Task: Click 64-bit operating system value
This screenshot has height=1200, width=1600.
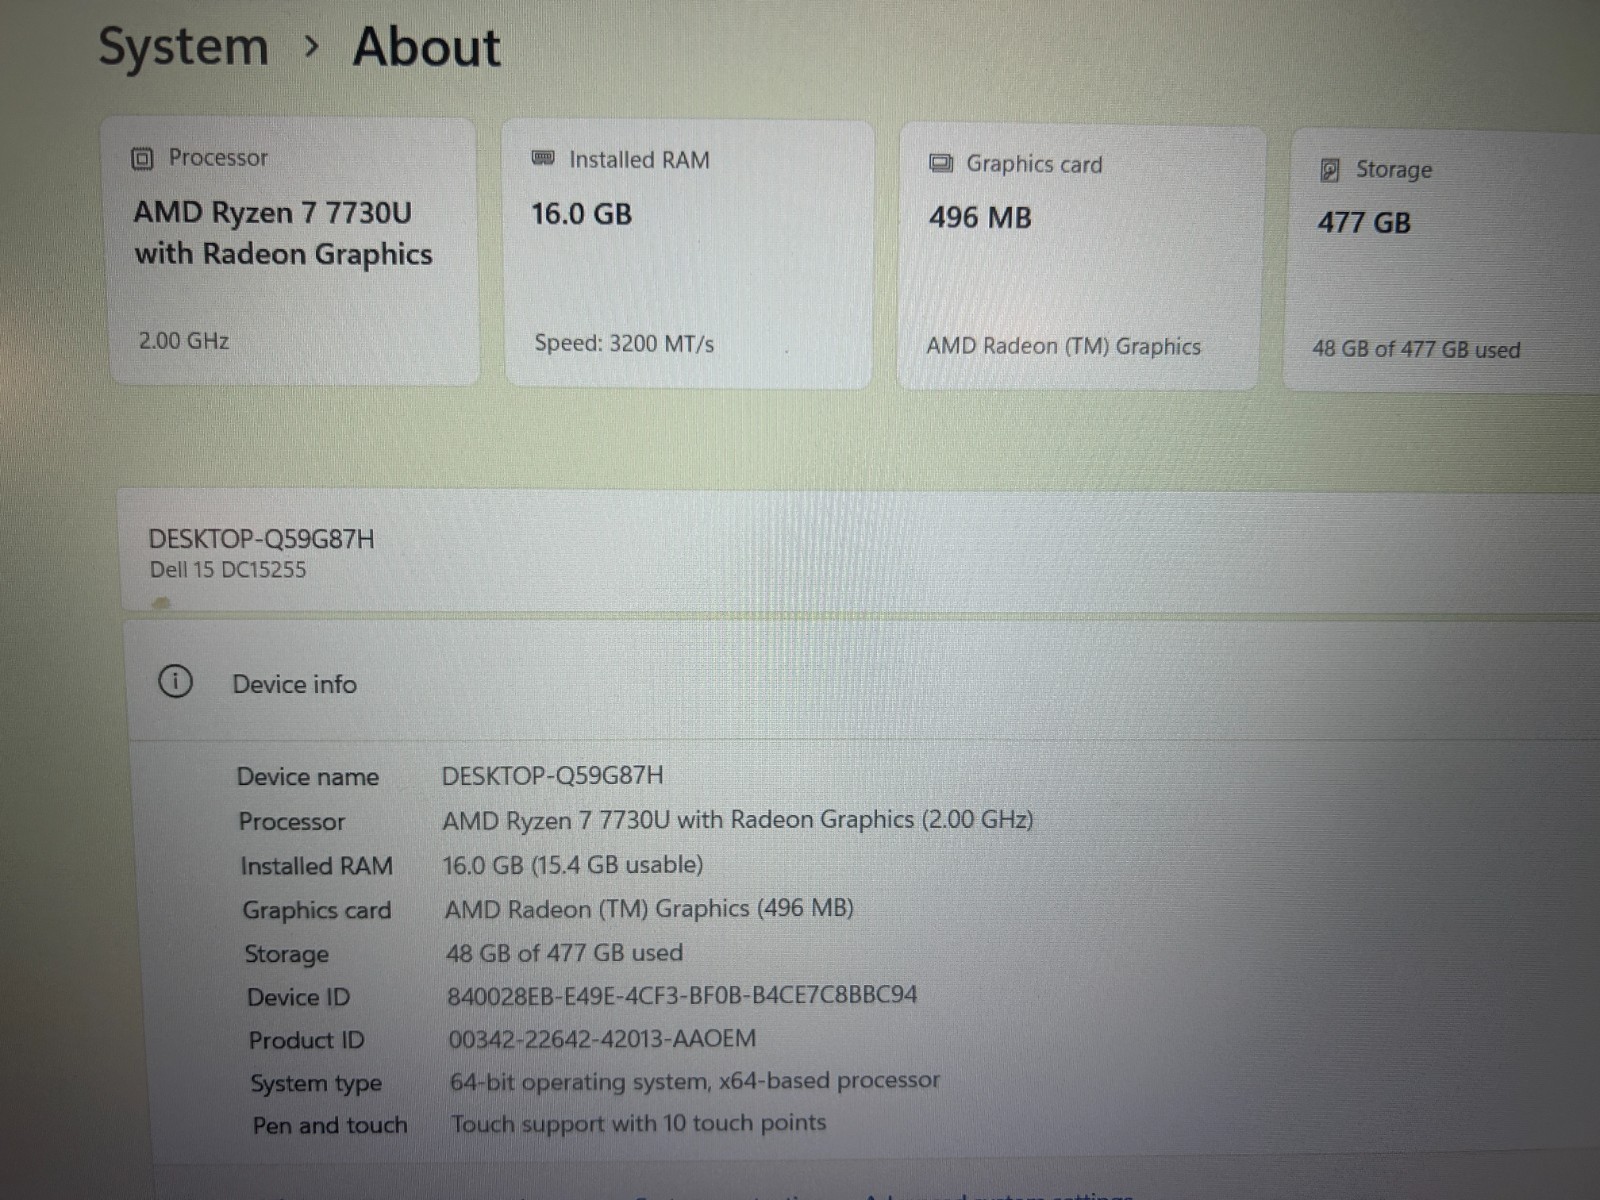Action: pos(695,1081)
